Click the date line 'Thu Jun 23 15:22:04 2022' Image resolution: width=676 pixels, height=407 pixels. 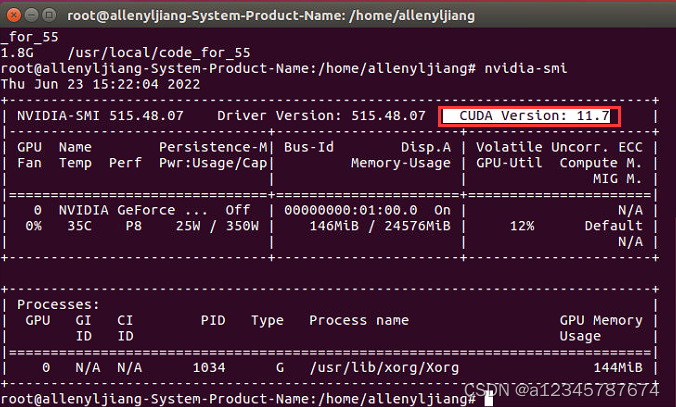[100, 84]
